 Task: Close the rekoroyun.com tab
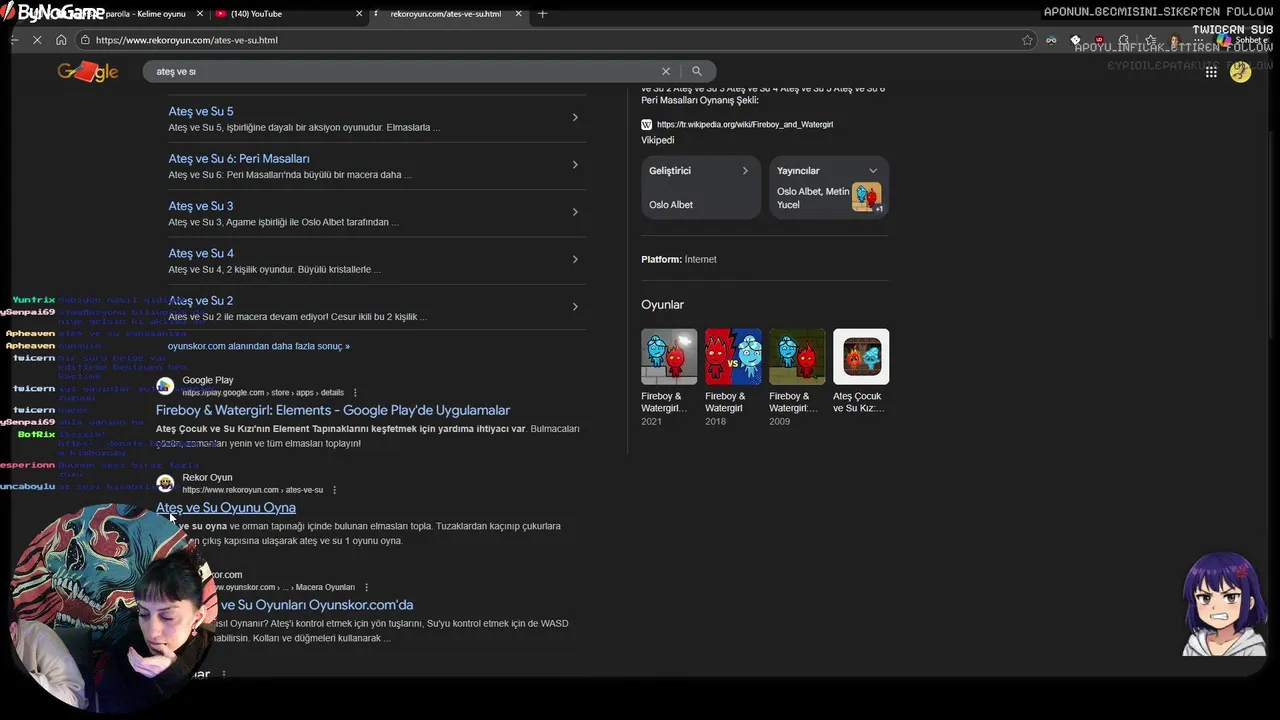coord(520,14)
